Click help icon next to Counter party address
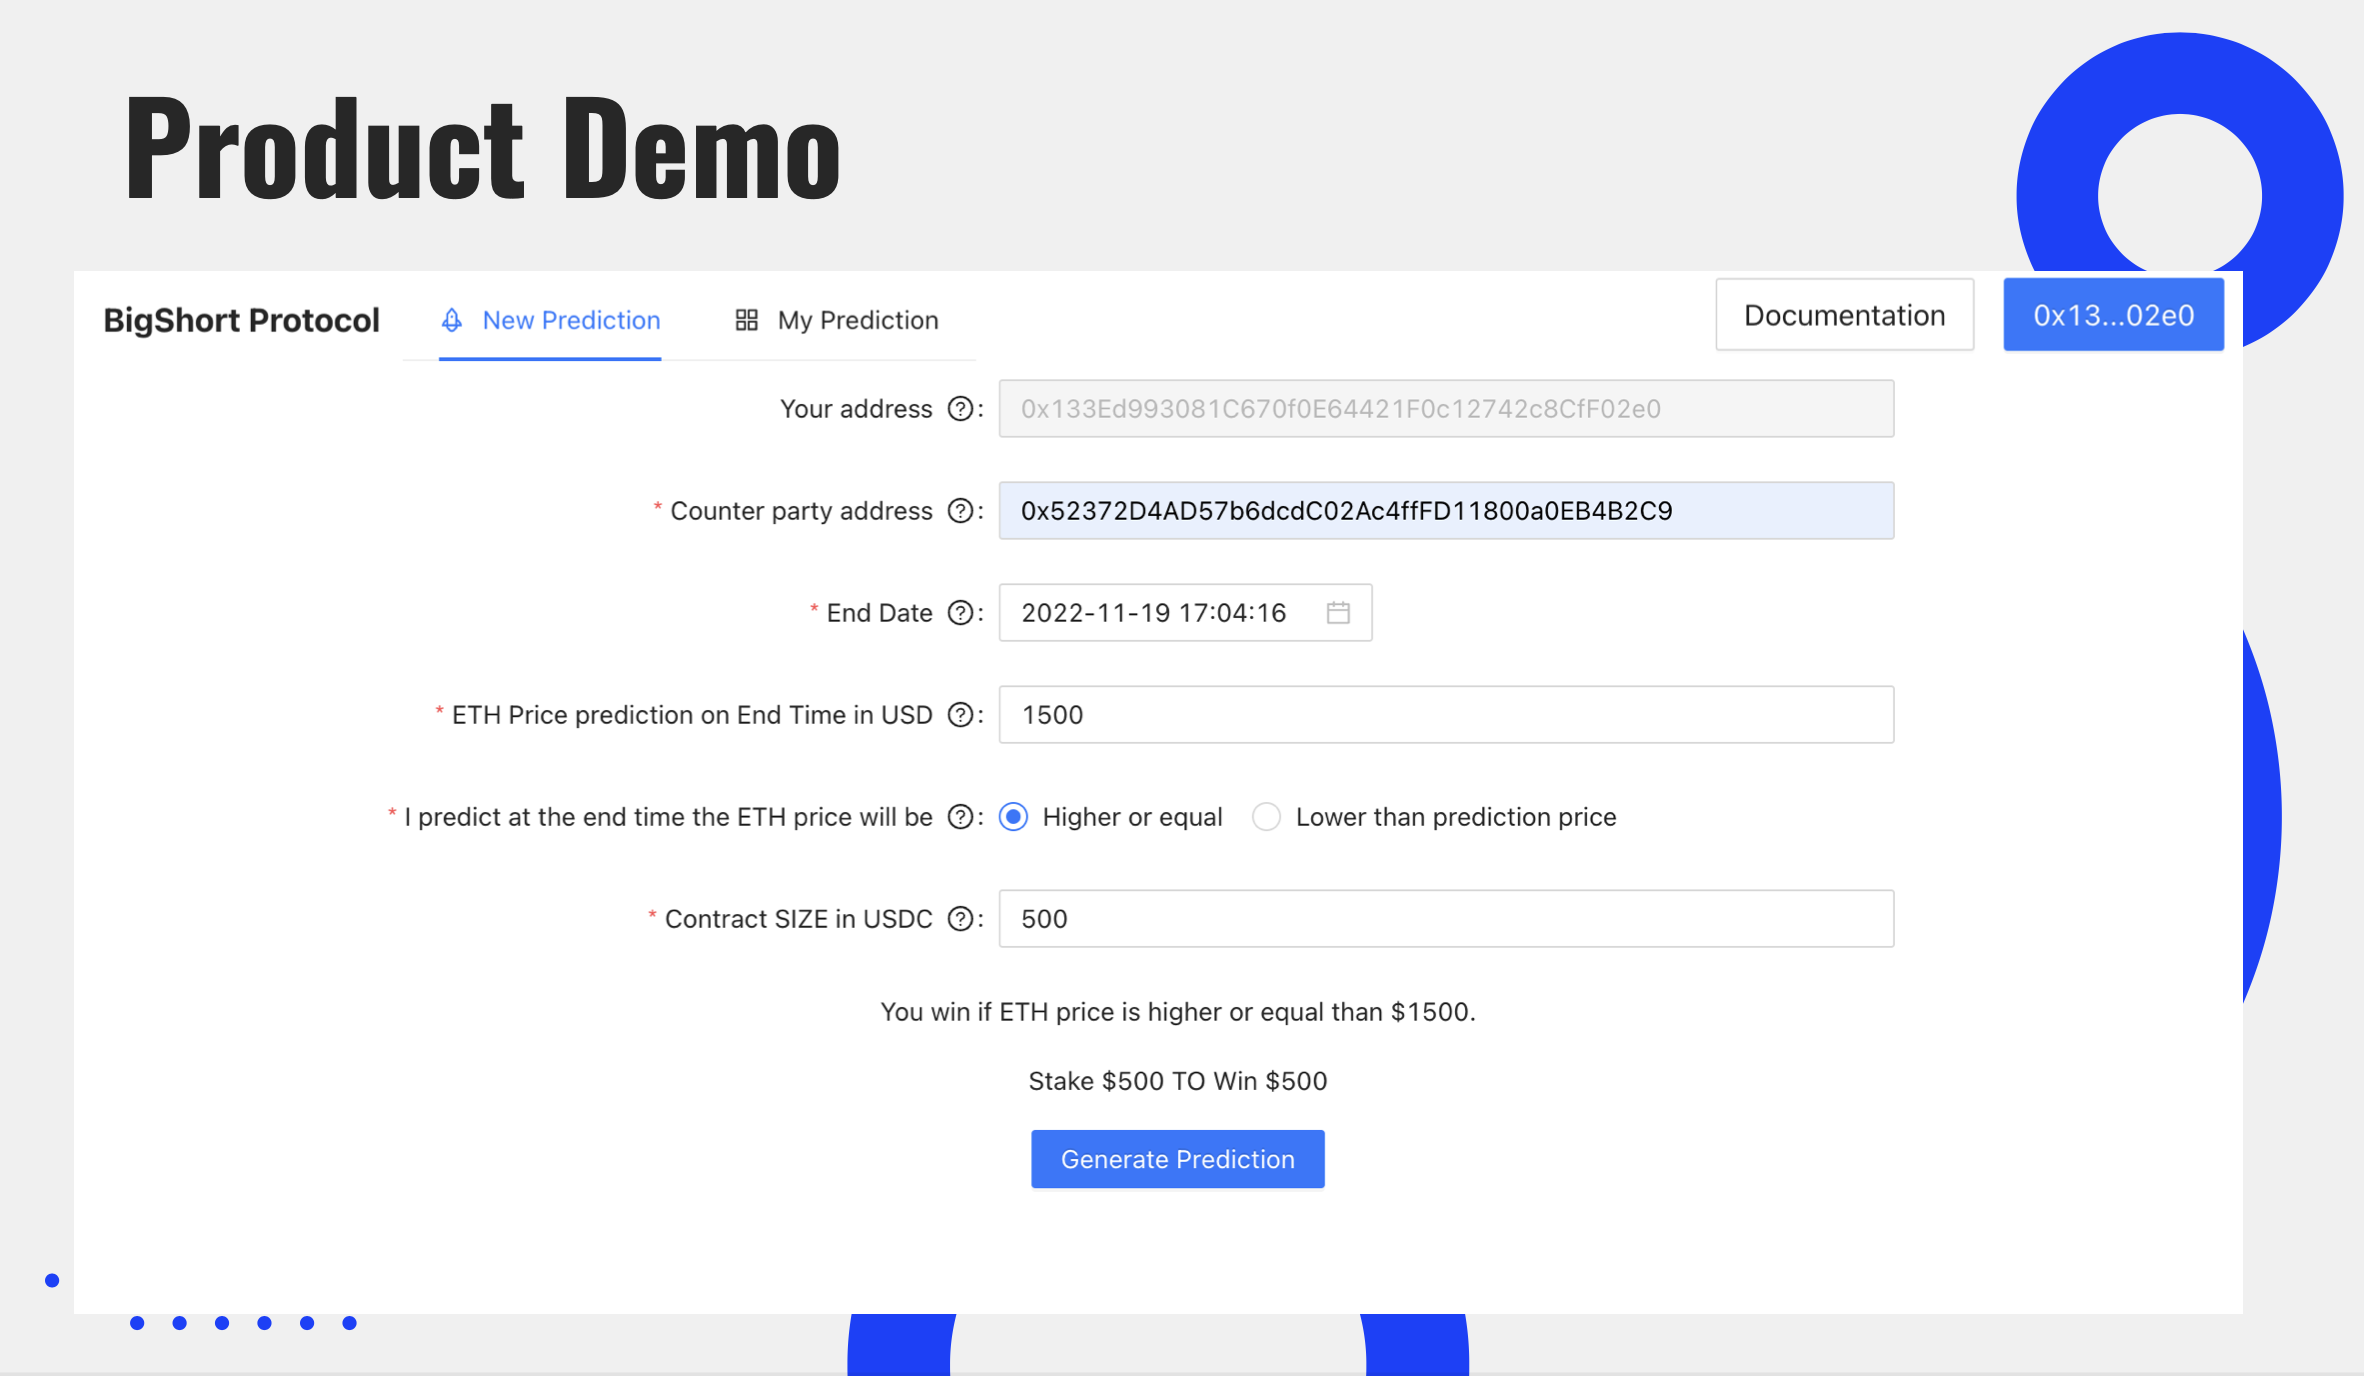 pos(960,511)
